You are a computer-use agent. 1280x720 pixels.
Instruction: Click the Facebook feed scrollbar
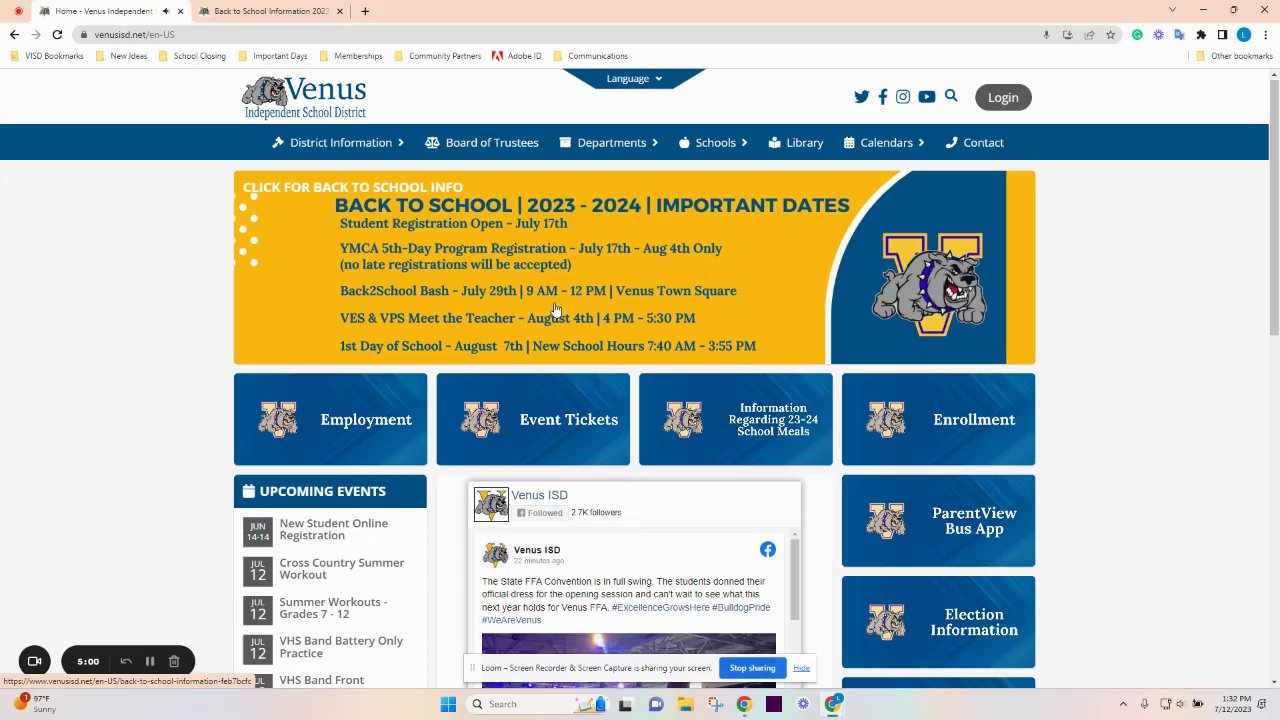[795, 580]
